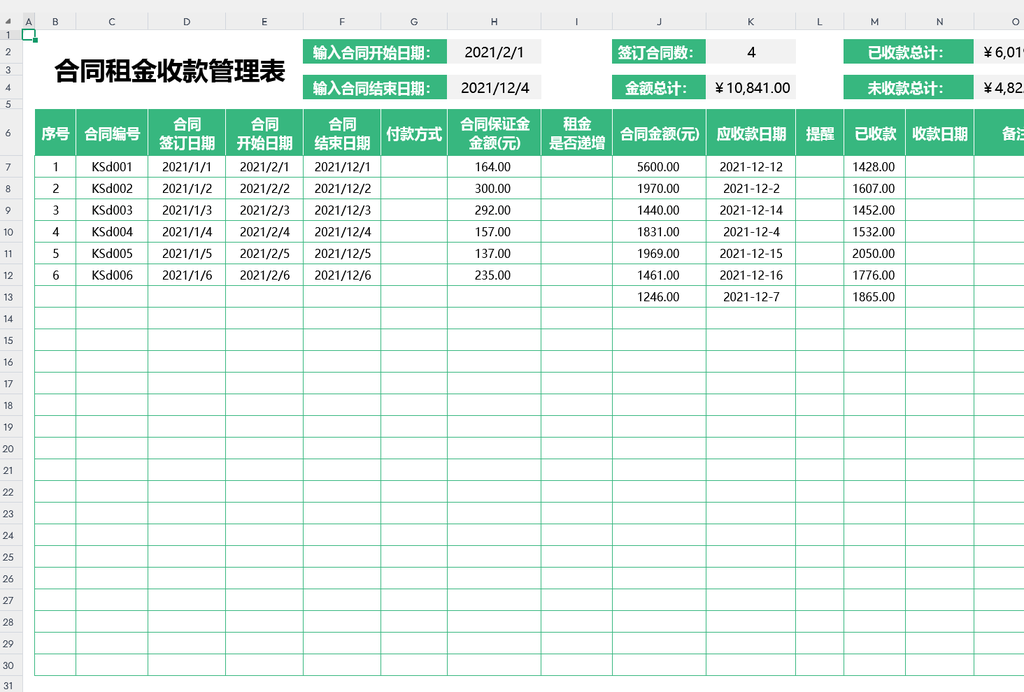
Task: Select the 已收款总计 green label
Action: pos(905,52)
